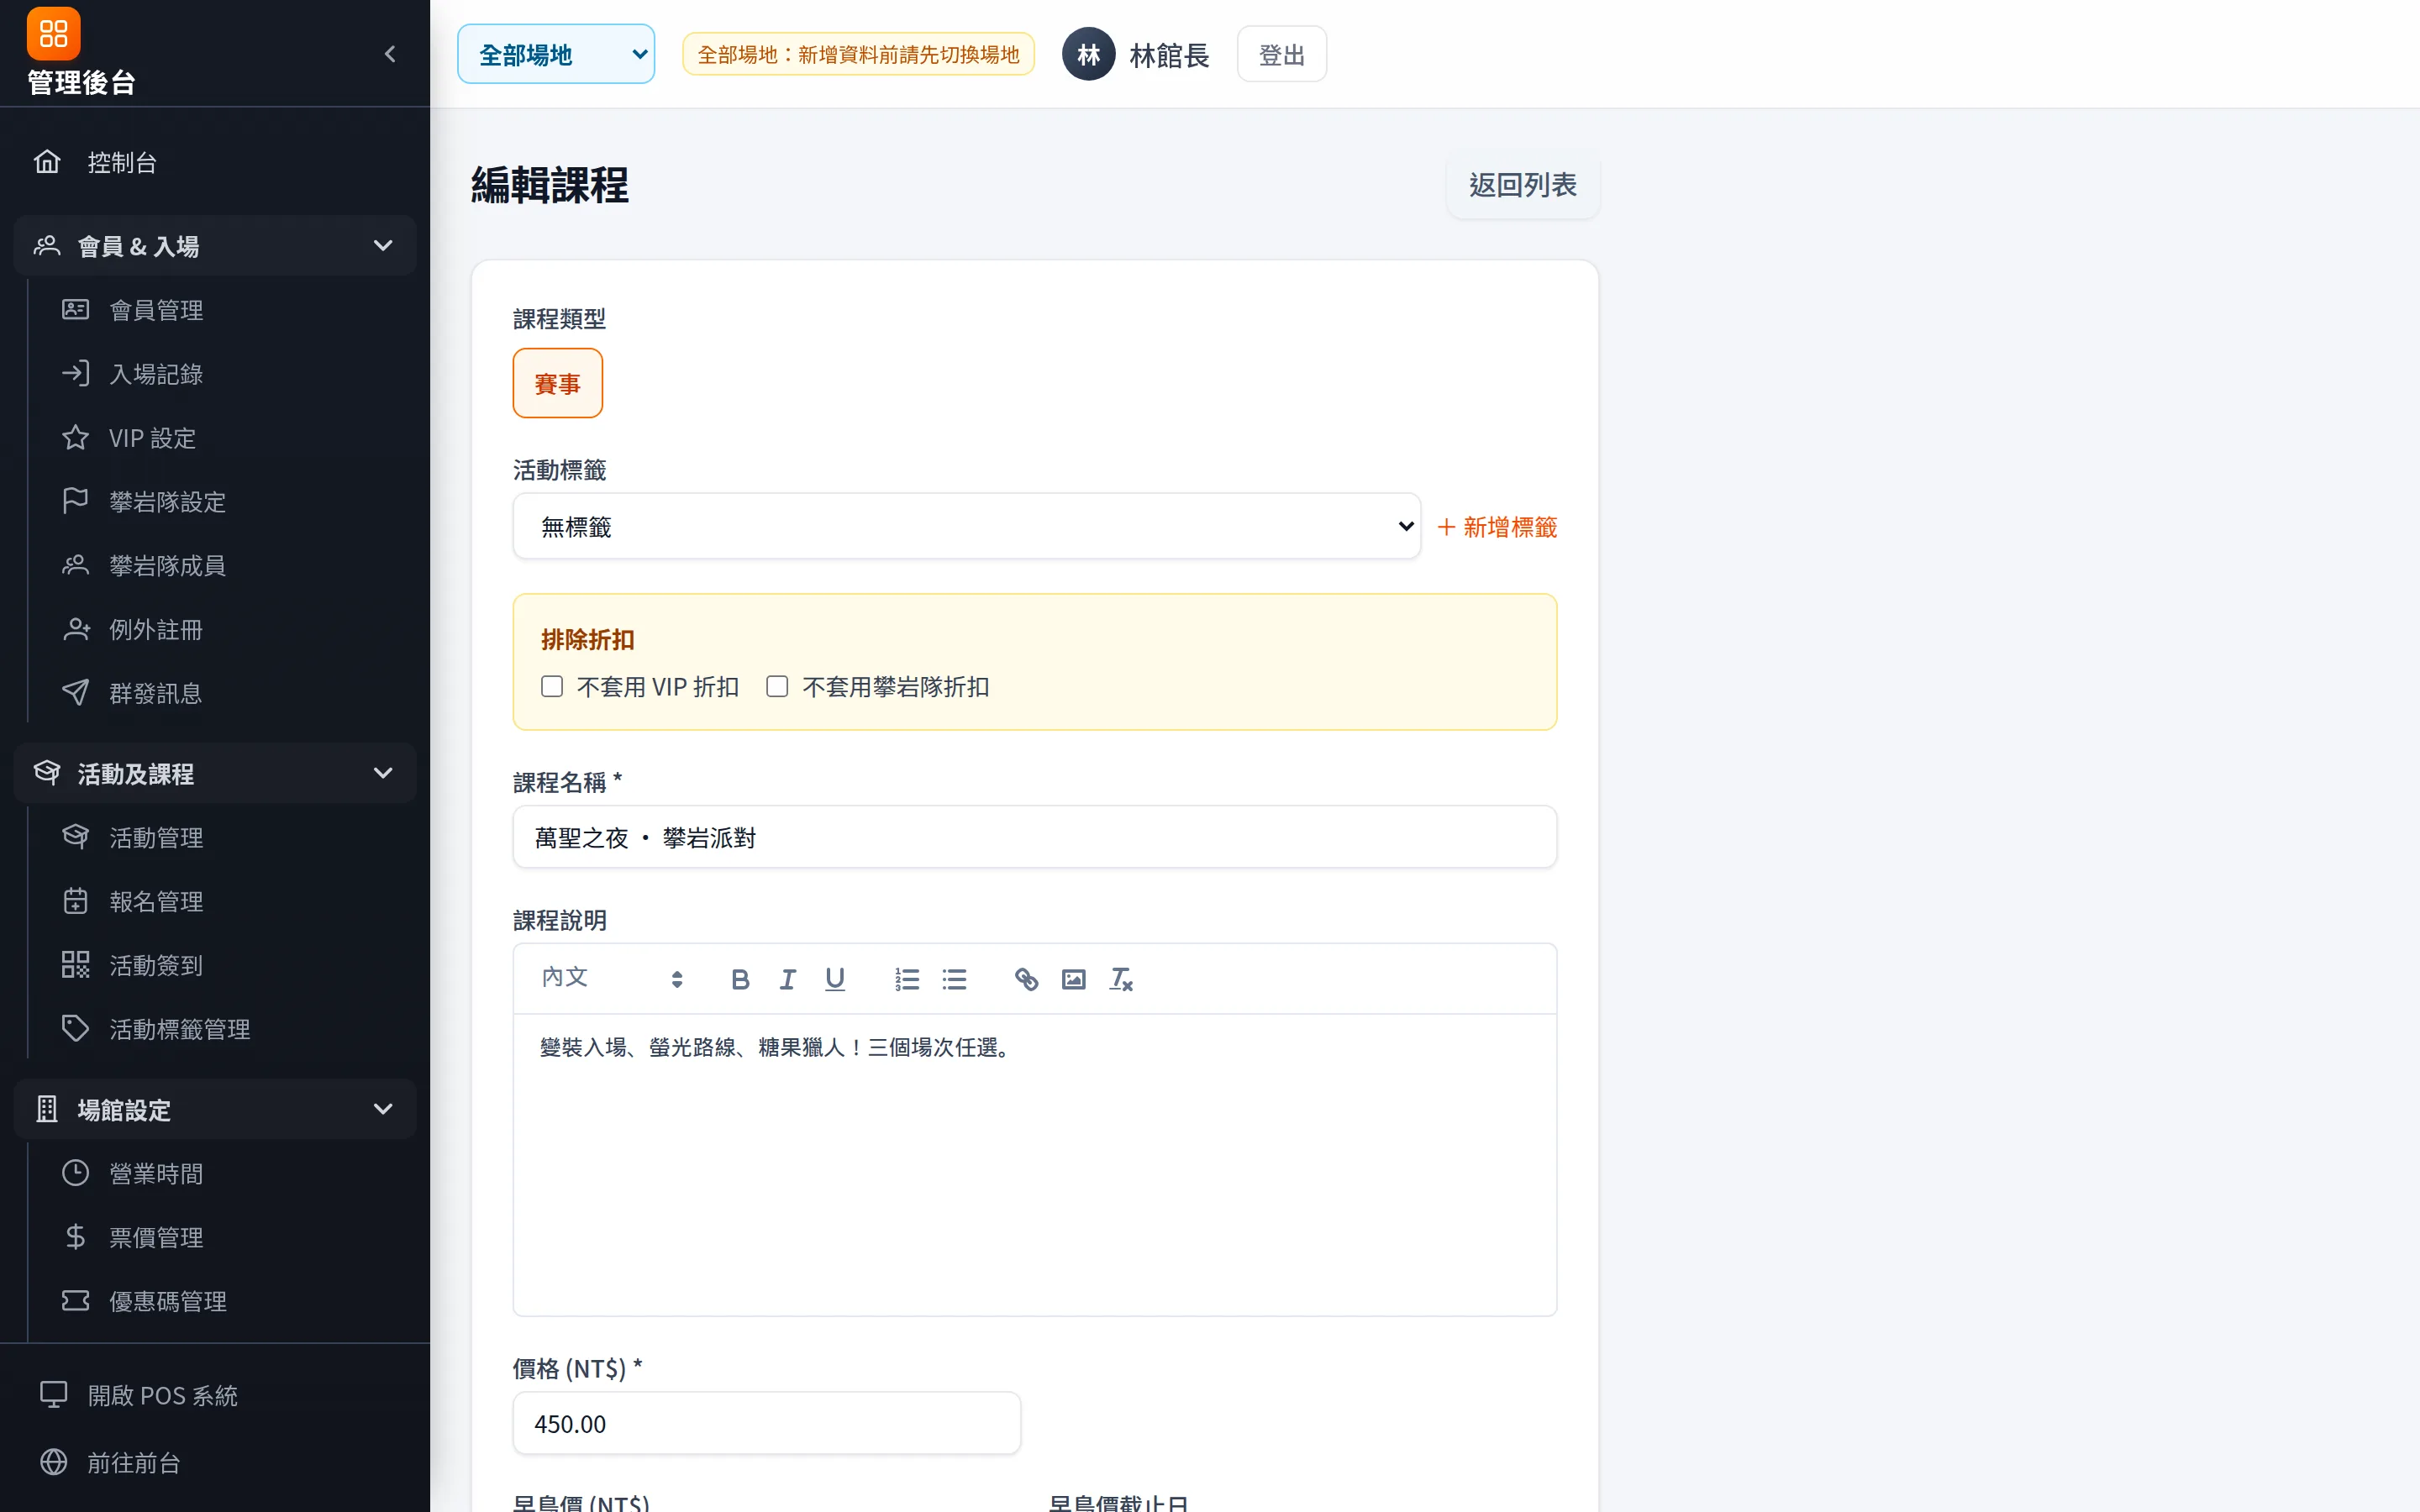This screenshot has height=1512, width=2420.
Task: Collapse the 活動及課程 section
Action: (215, 773)
